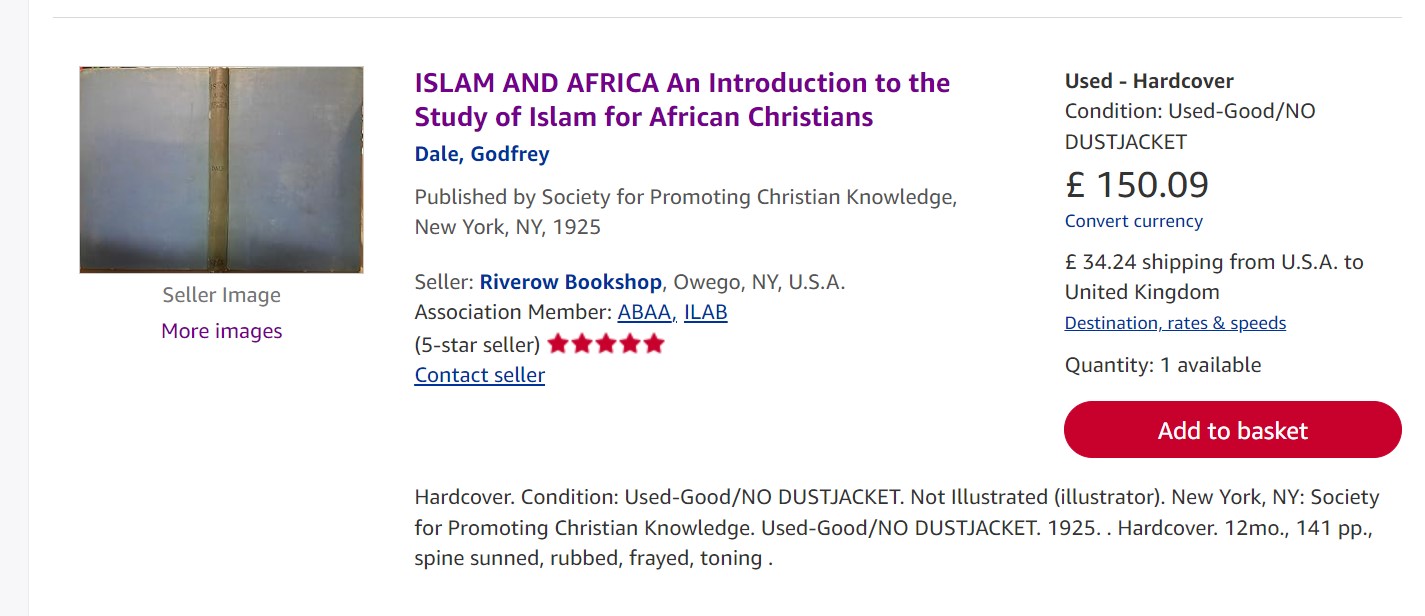Follow the ILAB association link

point(705,312)
